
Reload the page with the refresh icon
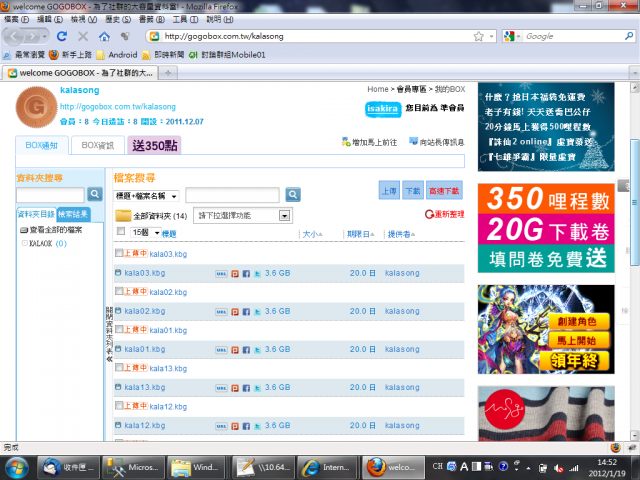click(62, 36)
